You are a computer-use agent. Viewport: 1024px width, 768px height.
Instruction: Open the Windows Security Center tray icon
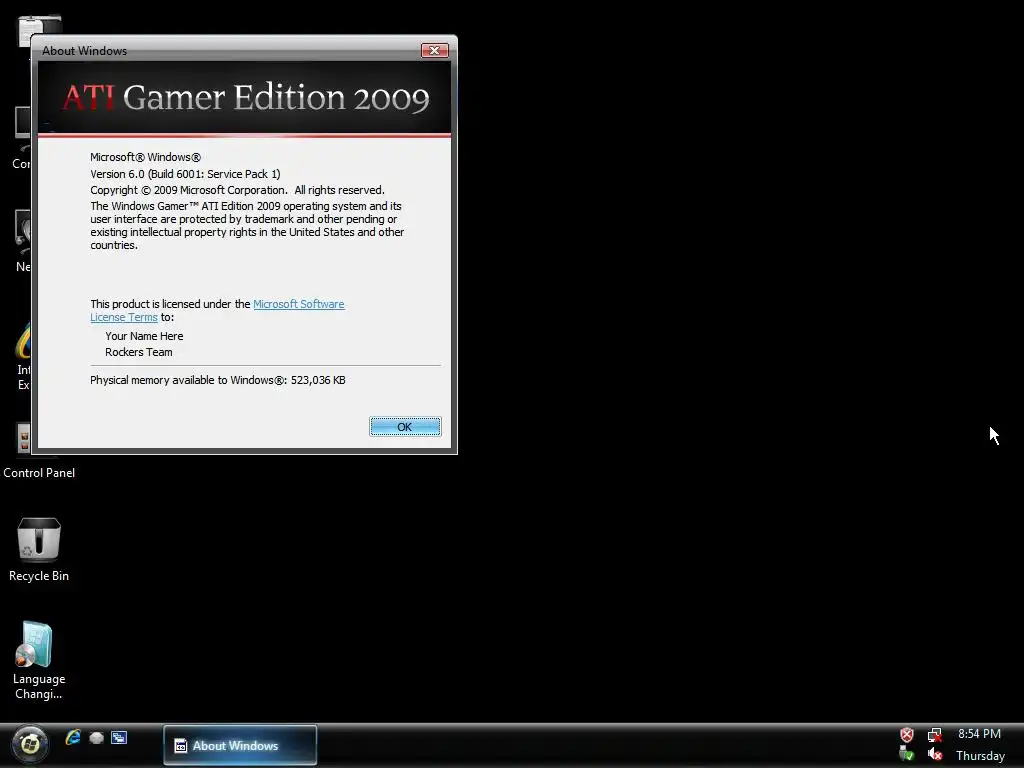pos(906,735)
